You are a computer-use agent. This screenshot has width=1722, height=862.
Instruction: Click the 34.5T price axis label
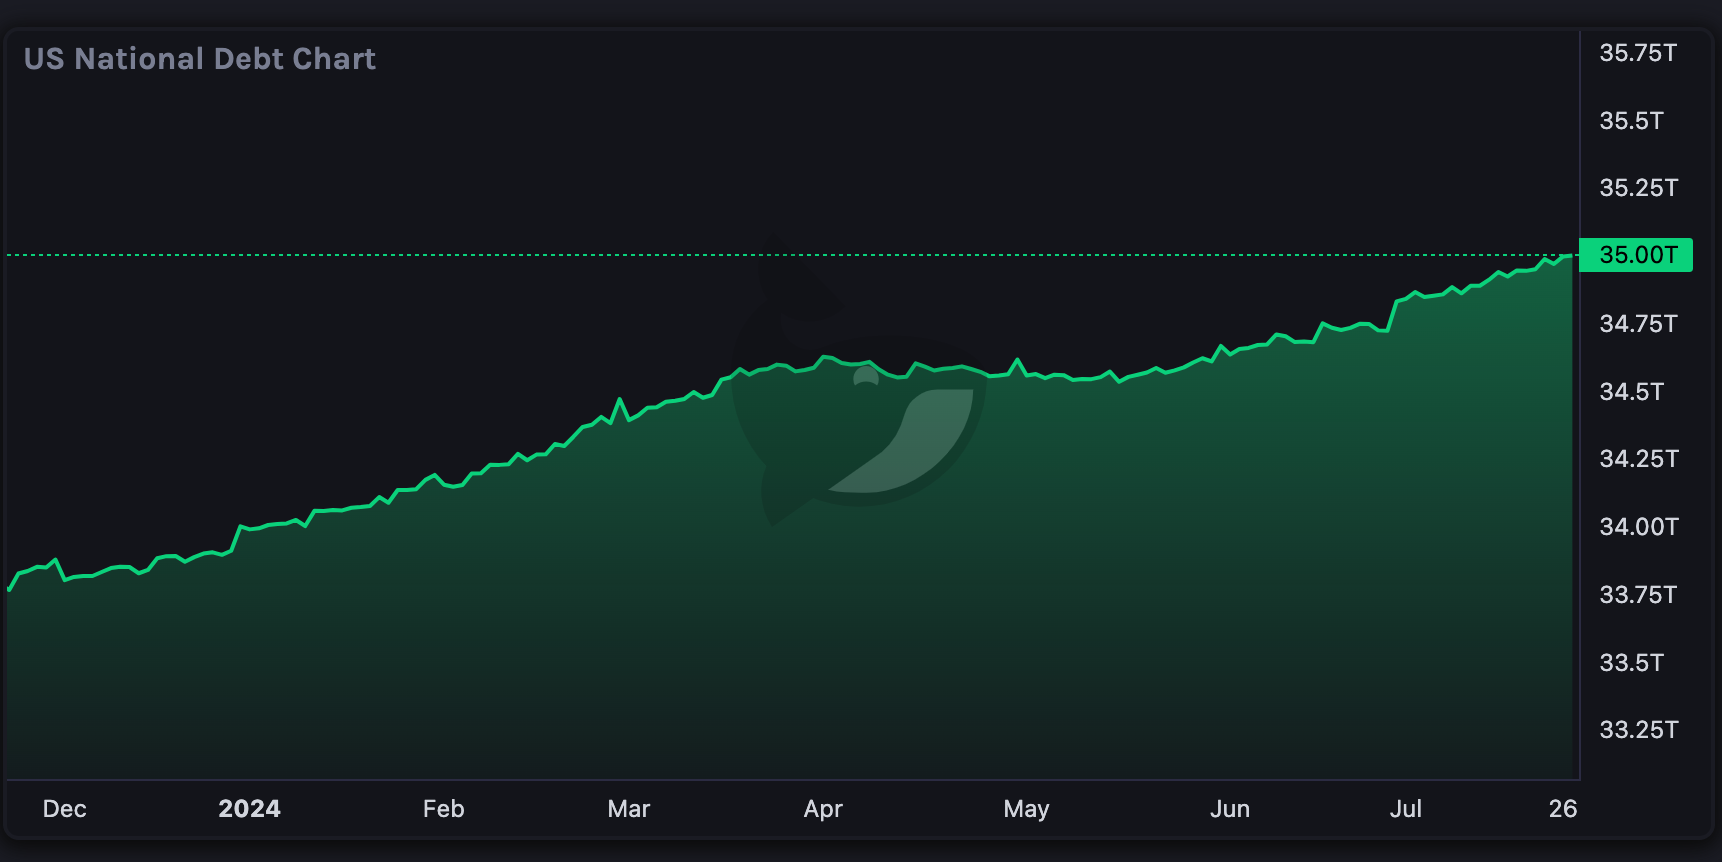coord(1631,392)
